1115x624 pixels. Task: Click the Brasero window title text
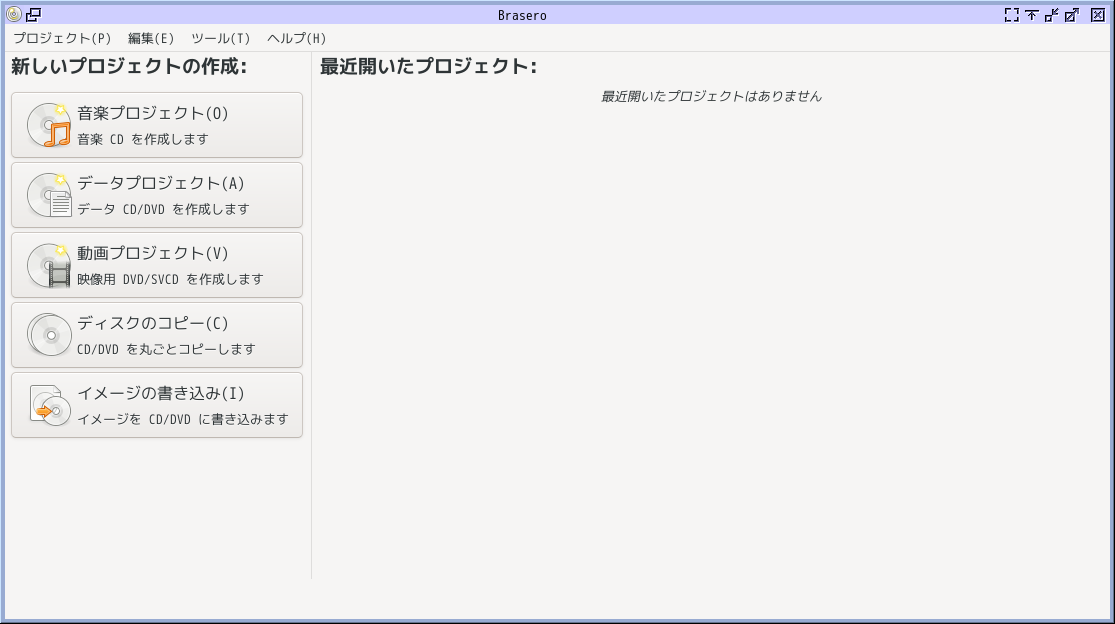[522, 15]
